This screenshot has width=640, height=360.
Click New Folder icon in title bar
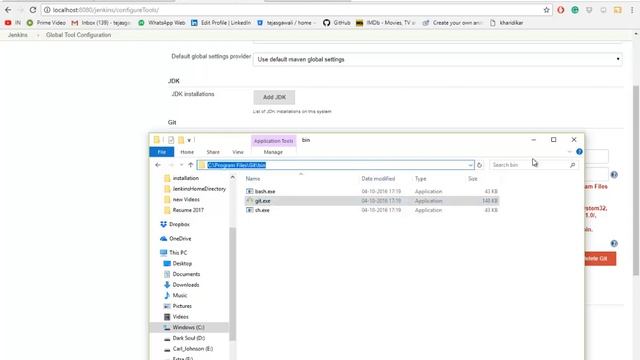[x=181, y=140]
